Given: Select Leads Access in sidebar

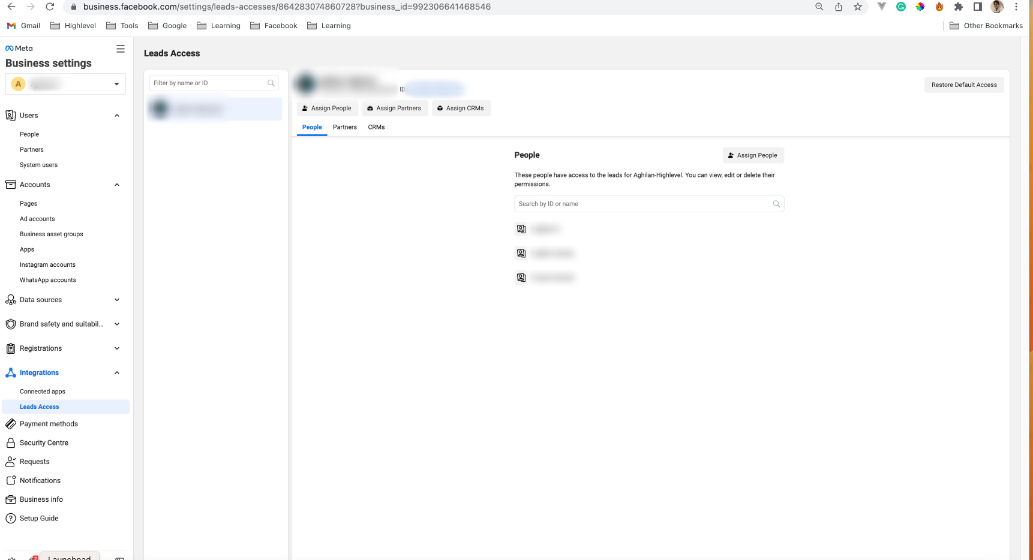Looking at the screenshot, I should tap(65, 406).
